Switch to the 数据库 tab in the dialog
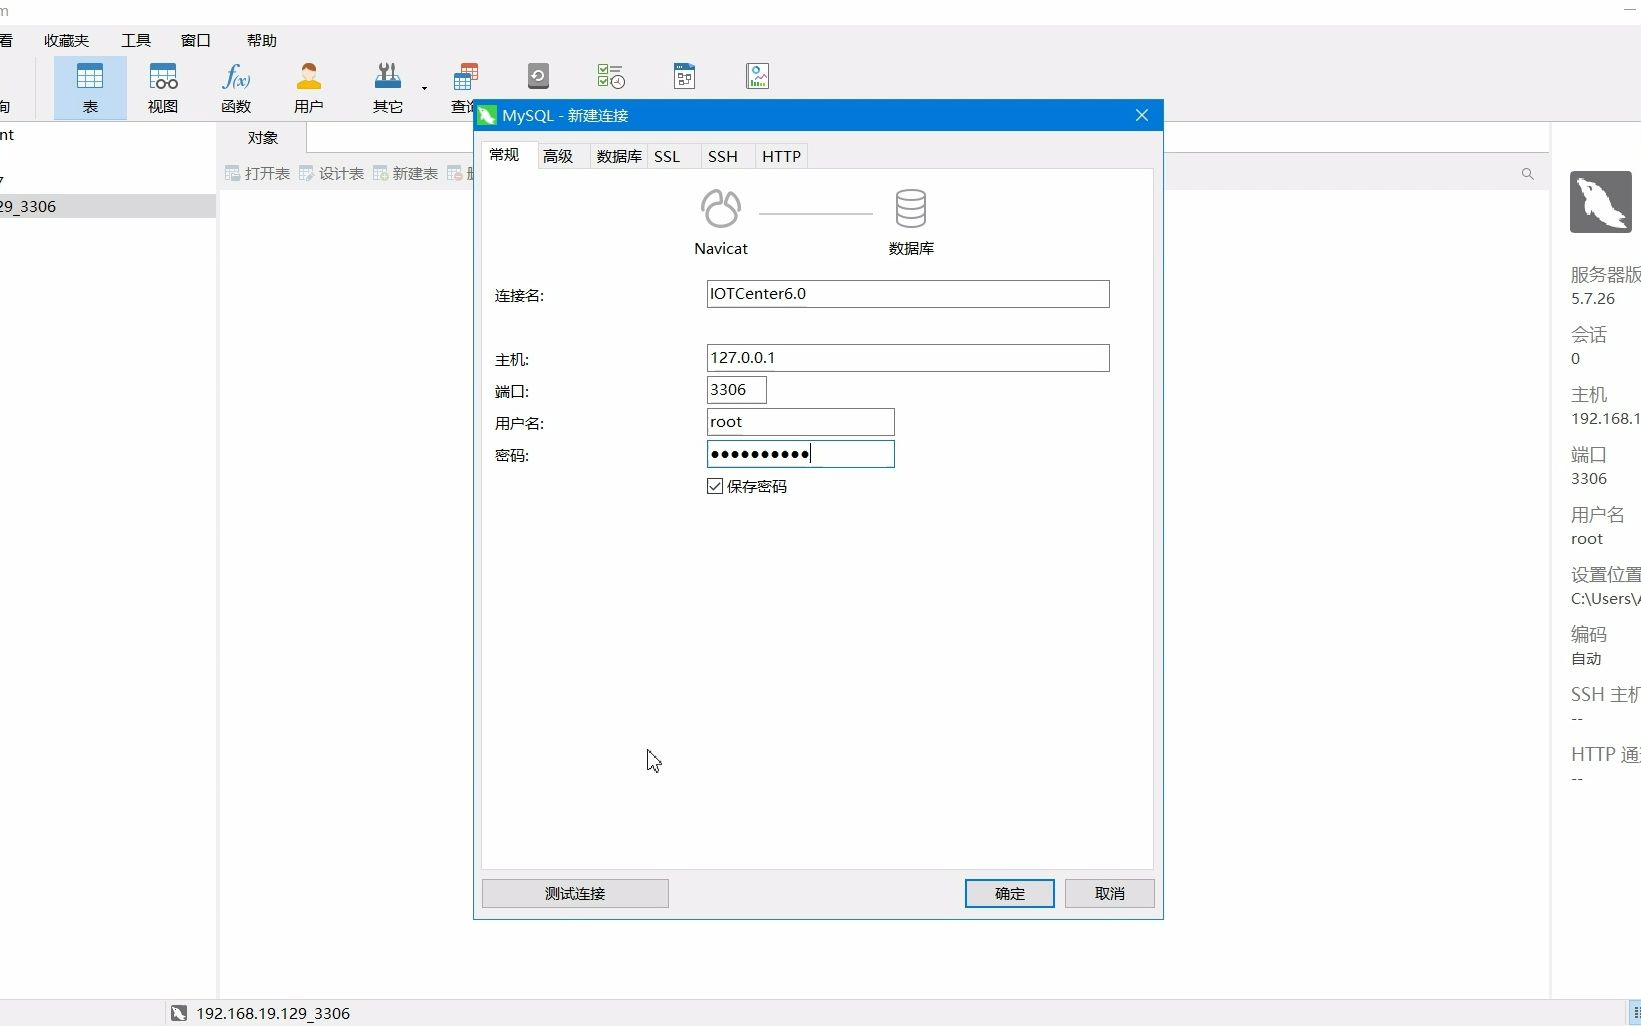The image size is (1641, 1026). pos(619,156)
